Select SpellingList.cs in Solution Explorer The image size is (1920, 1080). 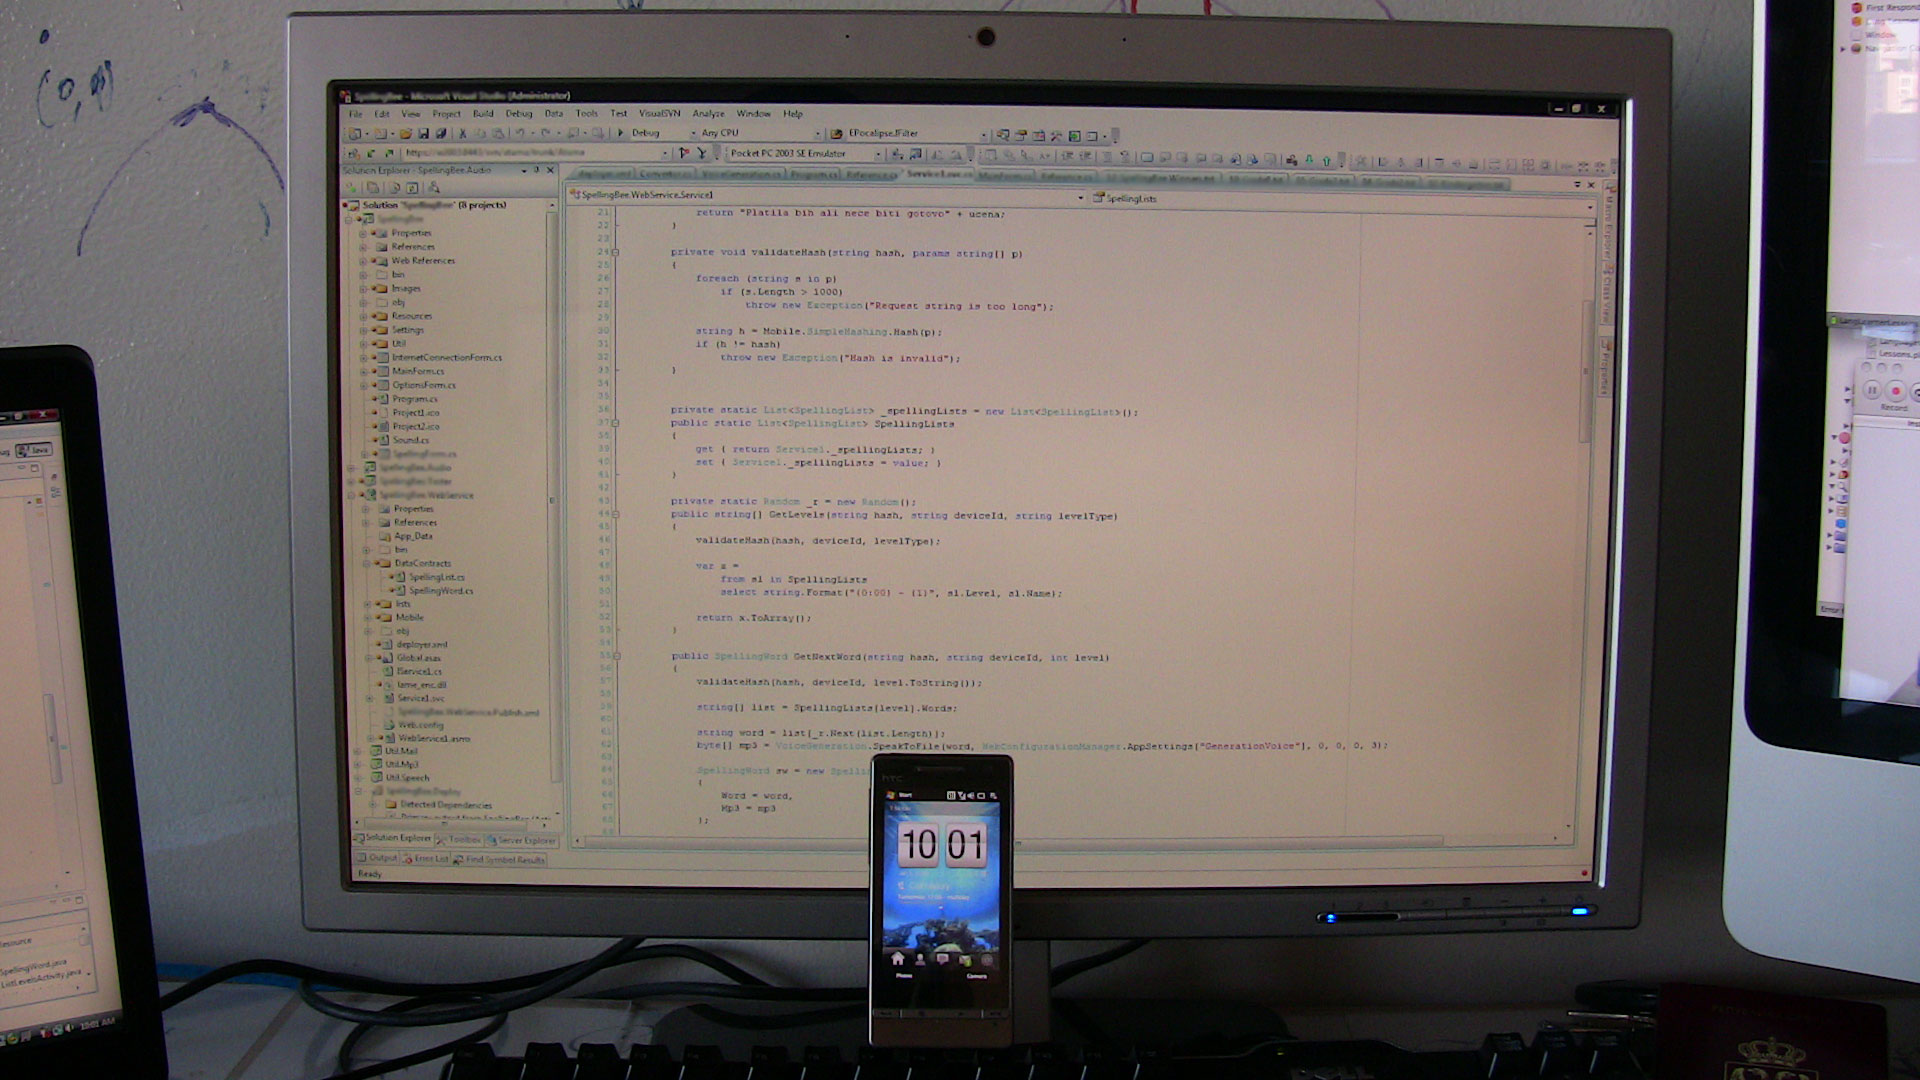coord(436,577)
